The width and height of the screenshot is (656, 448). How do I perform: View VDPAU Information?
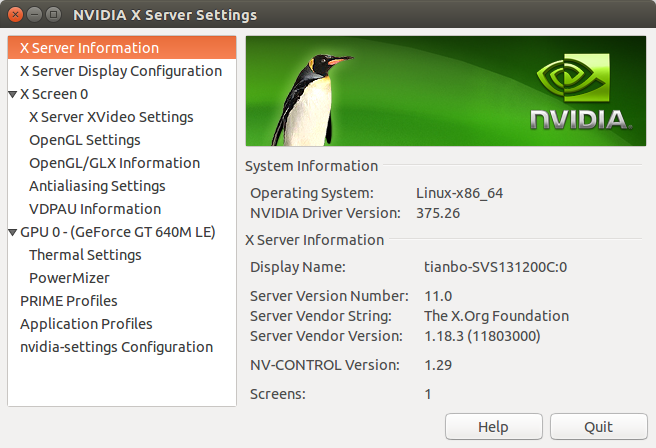122,209
